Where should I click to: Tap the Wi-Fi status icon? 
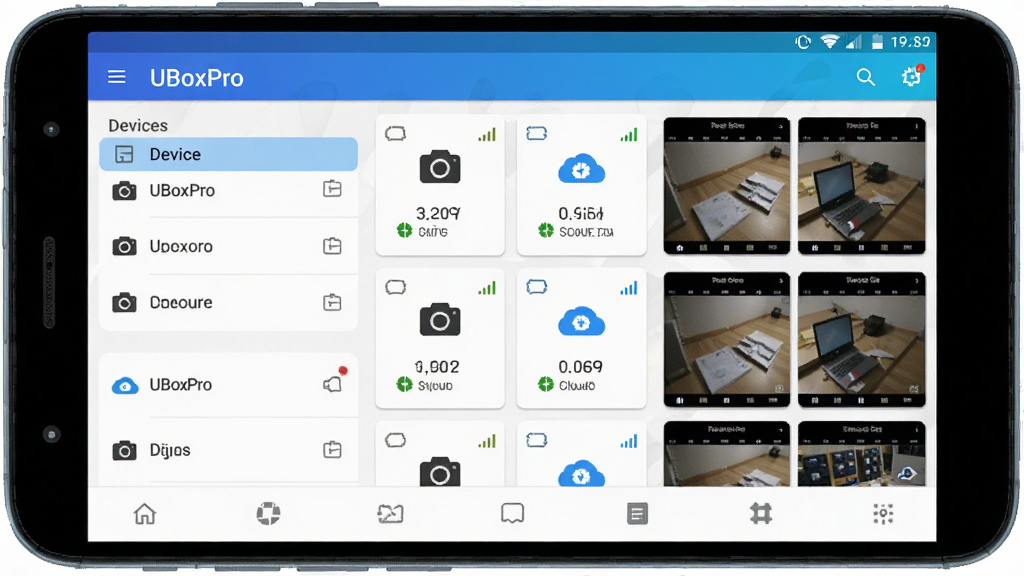tap(829, 42)
